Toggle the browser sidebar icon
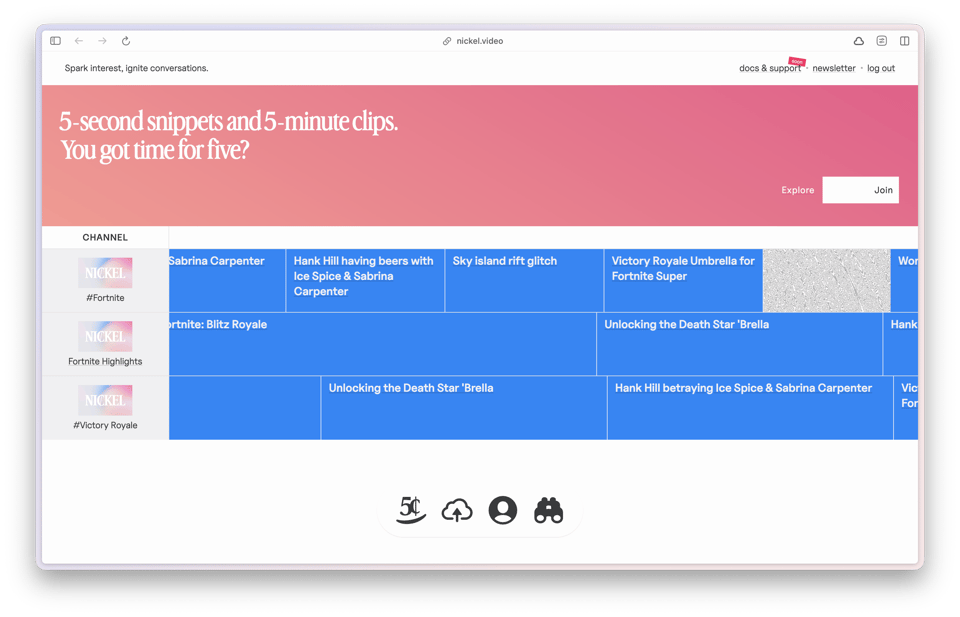 pos(56,41)
